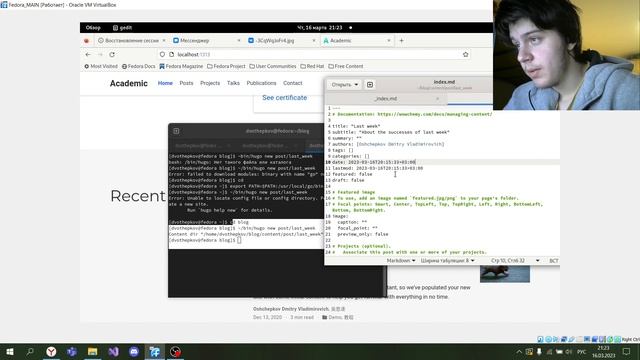Click the post thumbnail image

(505, 274)
